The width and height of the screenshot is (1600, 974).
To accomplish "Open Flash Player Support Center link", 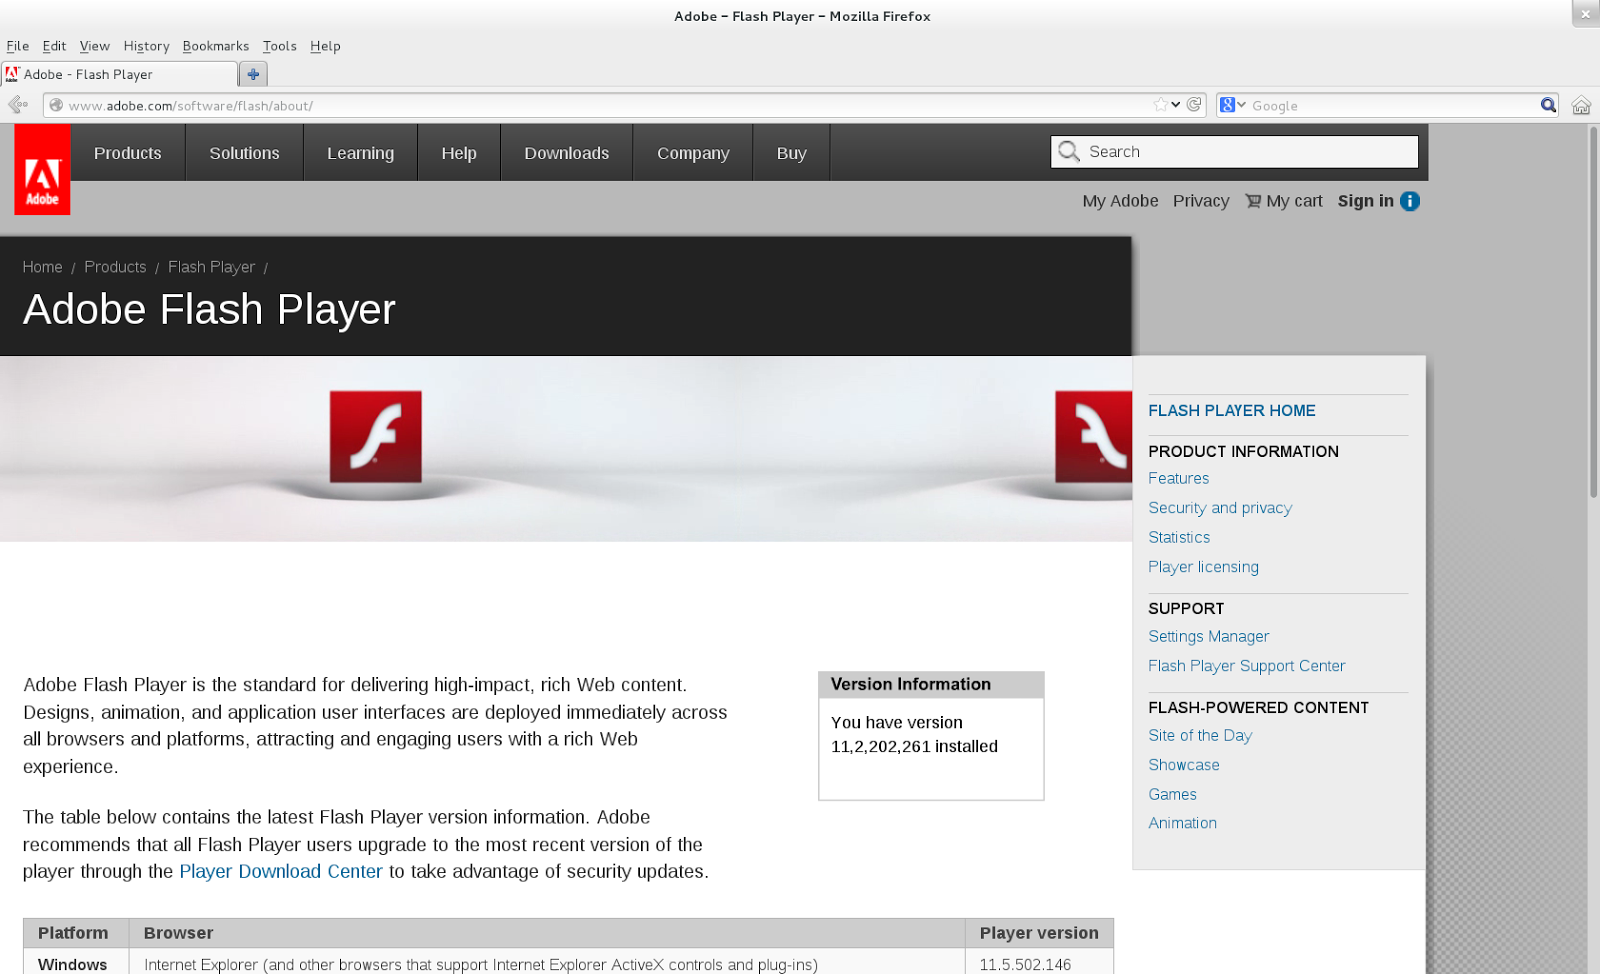I will coord(1246,666).
